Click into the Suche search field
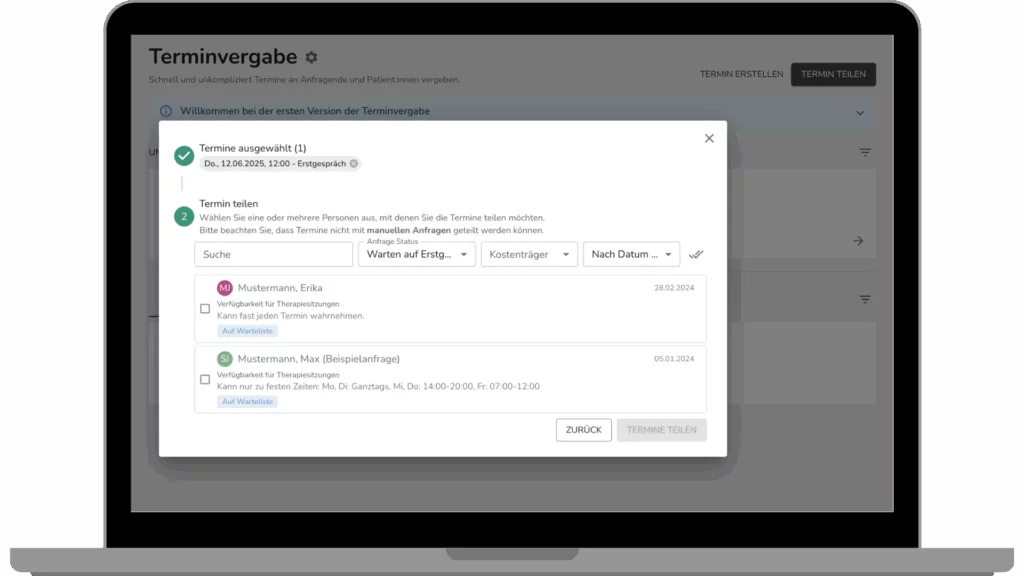1024x576 pixels. 273,255
